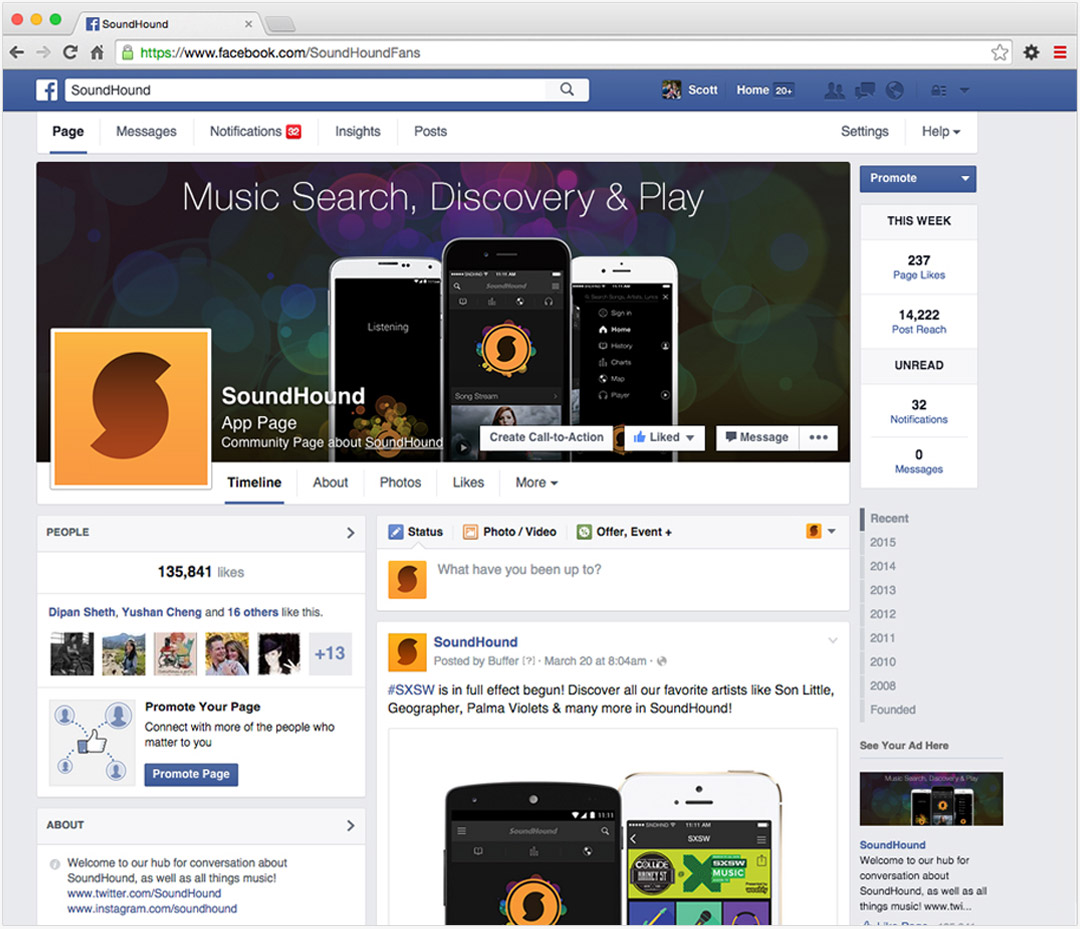Image resolution: width=1080 pixels, height=929 pixels.
Task: Select the About tab
Action: [x=331, y=483]
